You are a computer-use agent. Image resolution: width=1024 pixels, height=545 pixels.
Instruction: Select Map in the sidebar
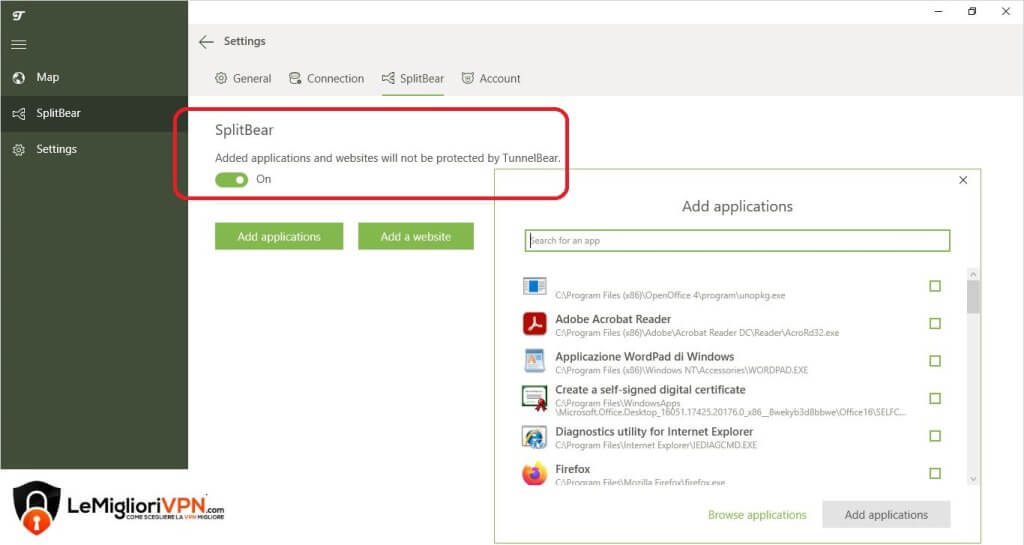click(x=94, y=78)
